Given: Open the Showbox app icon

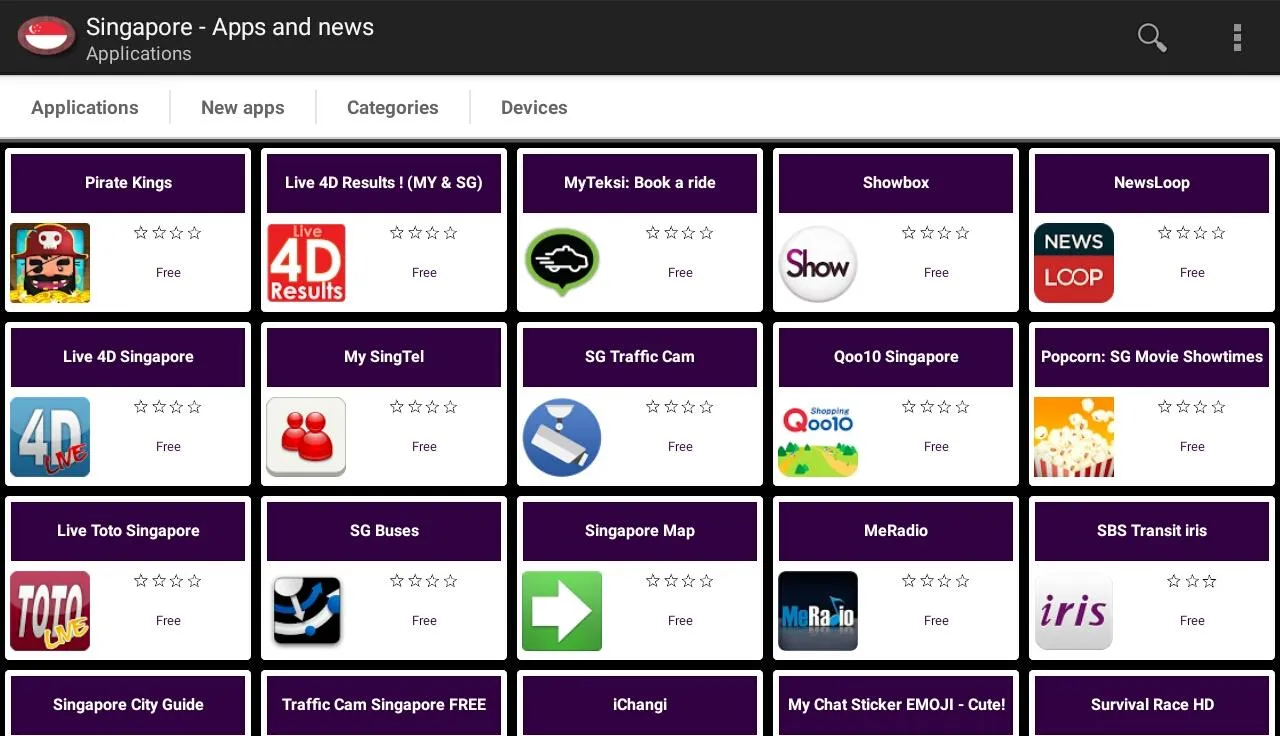Looking at the screenshot, I should (818, 263).
